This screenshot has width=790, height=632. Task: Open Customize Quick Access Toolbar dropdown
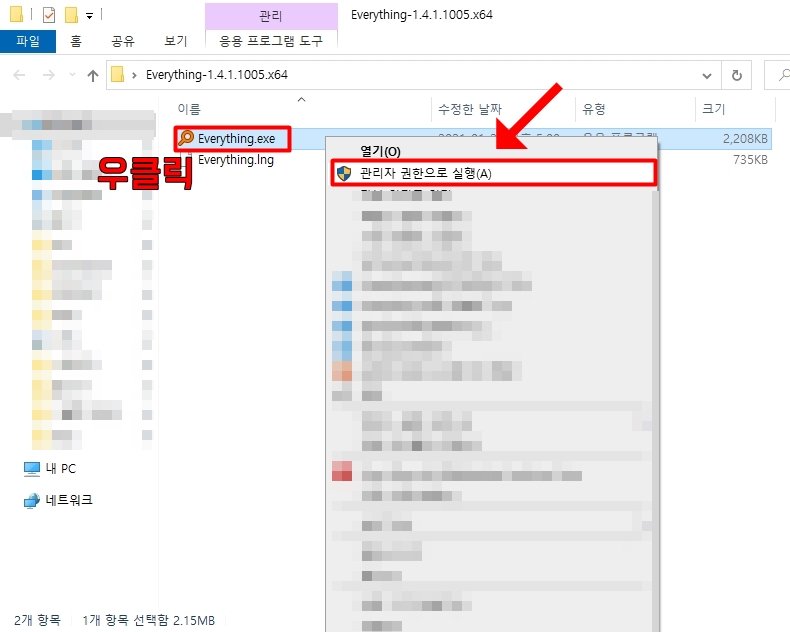(x=89, y=16)
